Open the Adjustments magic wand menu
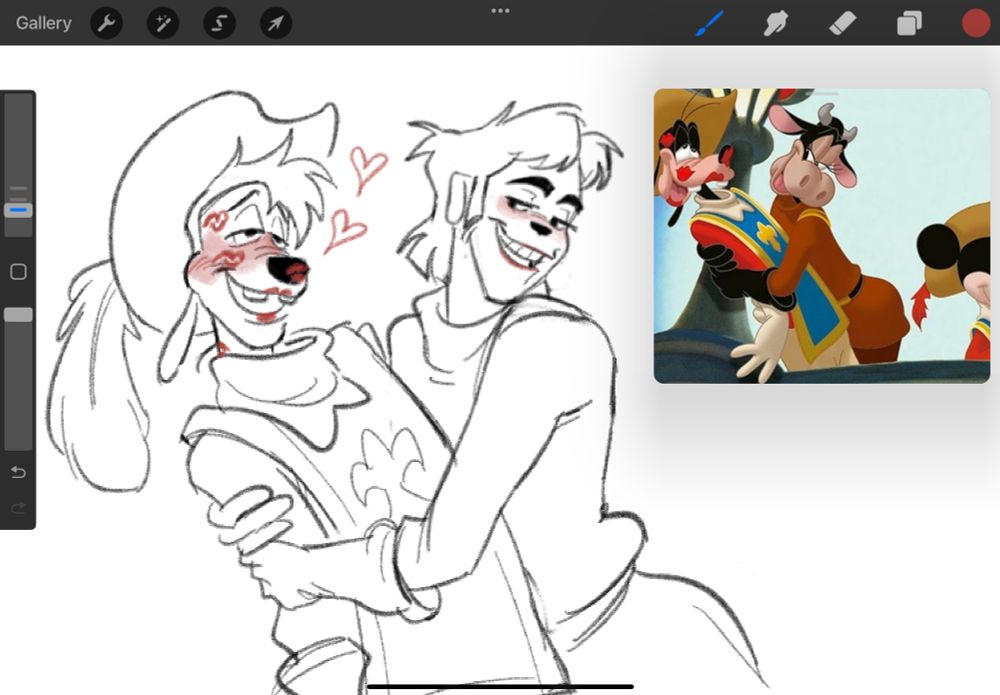Image resolution: width=1000 pixels, height=695 pixels. tap(163, 24)
